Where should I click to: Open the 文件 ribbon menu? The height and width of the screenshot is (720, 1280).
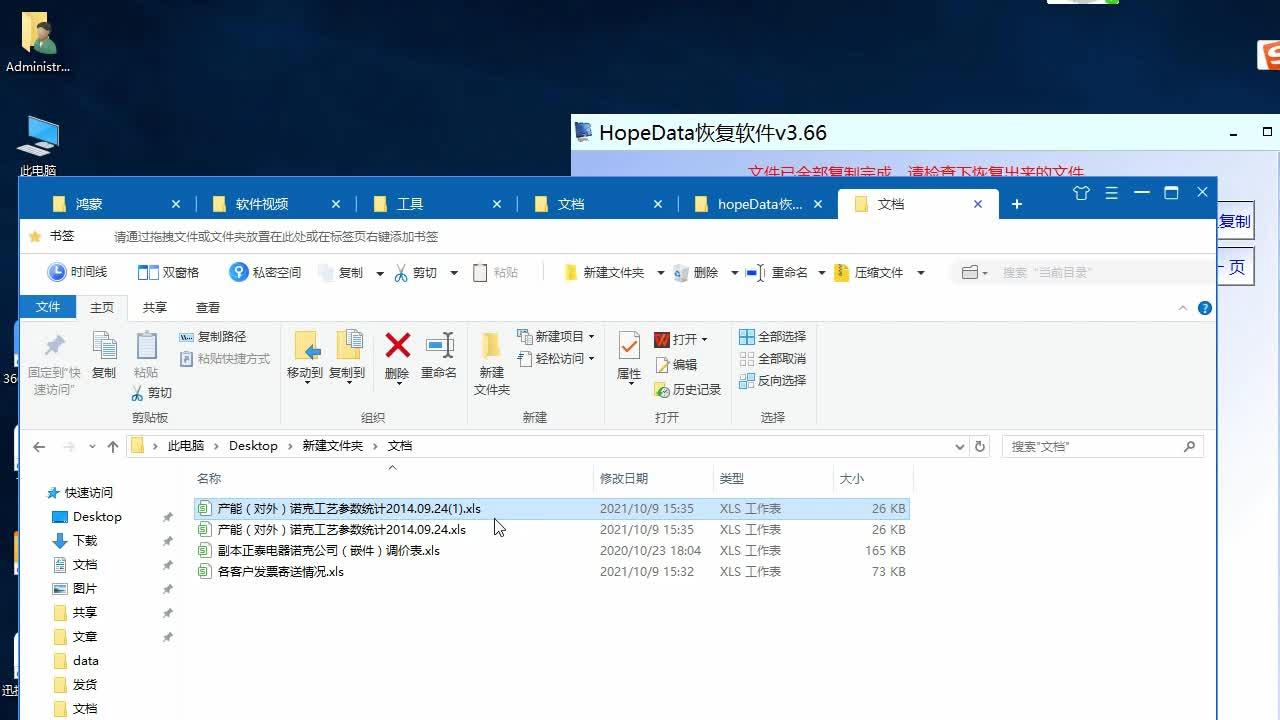[x=48, y=308]
